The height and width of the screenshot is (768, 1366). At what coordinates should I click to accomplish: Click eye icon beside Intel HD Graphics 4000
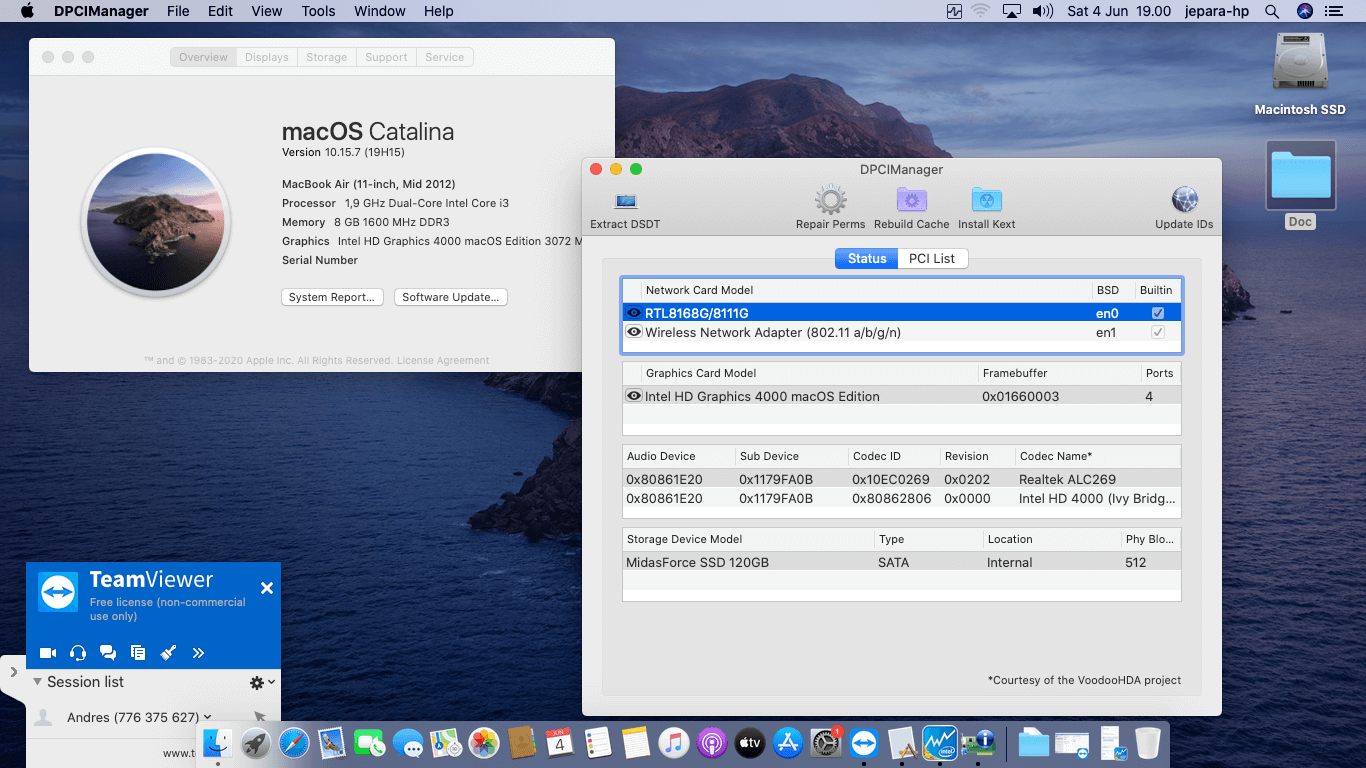633,396
